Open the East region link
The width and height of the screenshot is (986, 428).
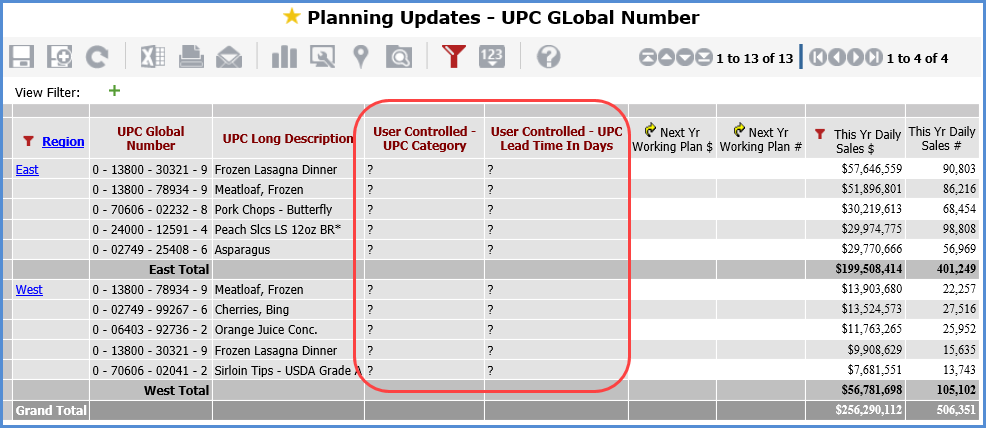pos(27,170)
